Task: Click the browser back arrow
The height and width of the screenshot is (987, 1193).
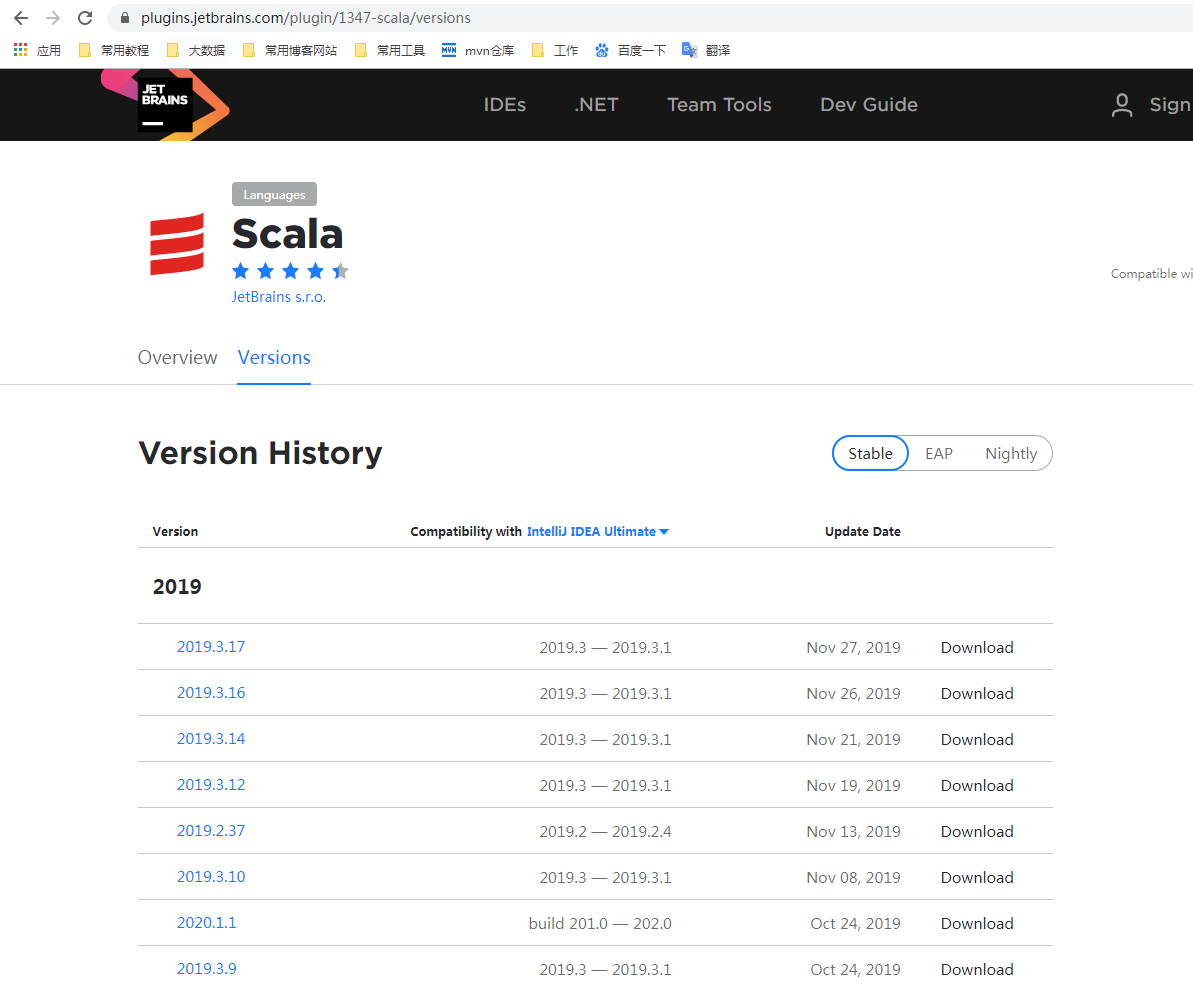Action: point(21,18)
